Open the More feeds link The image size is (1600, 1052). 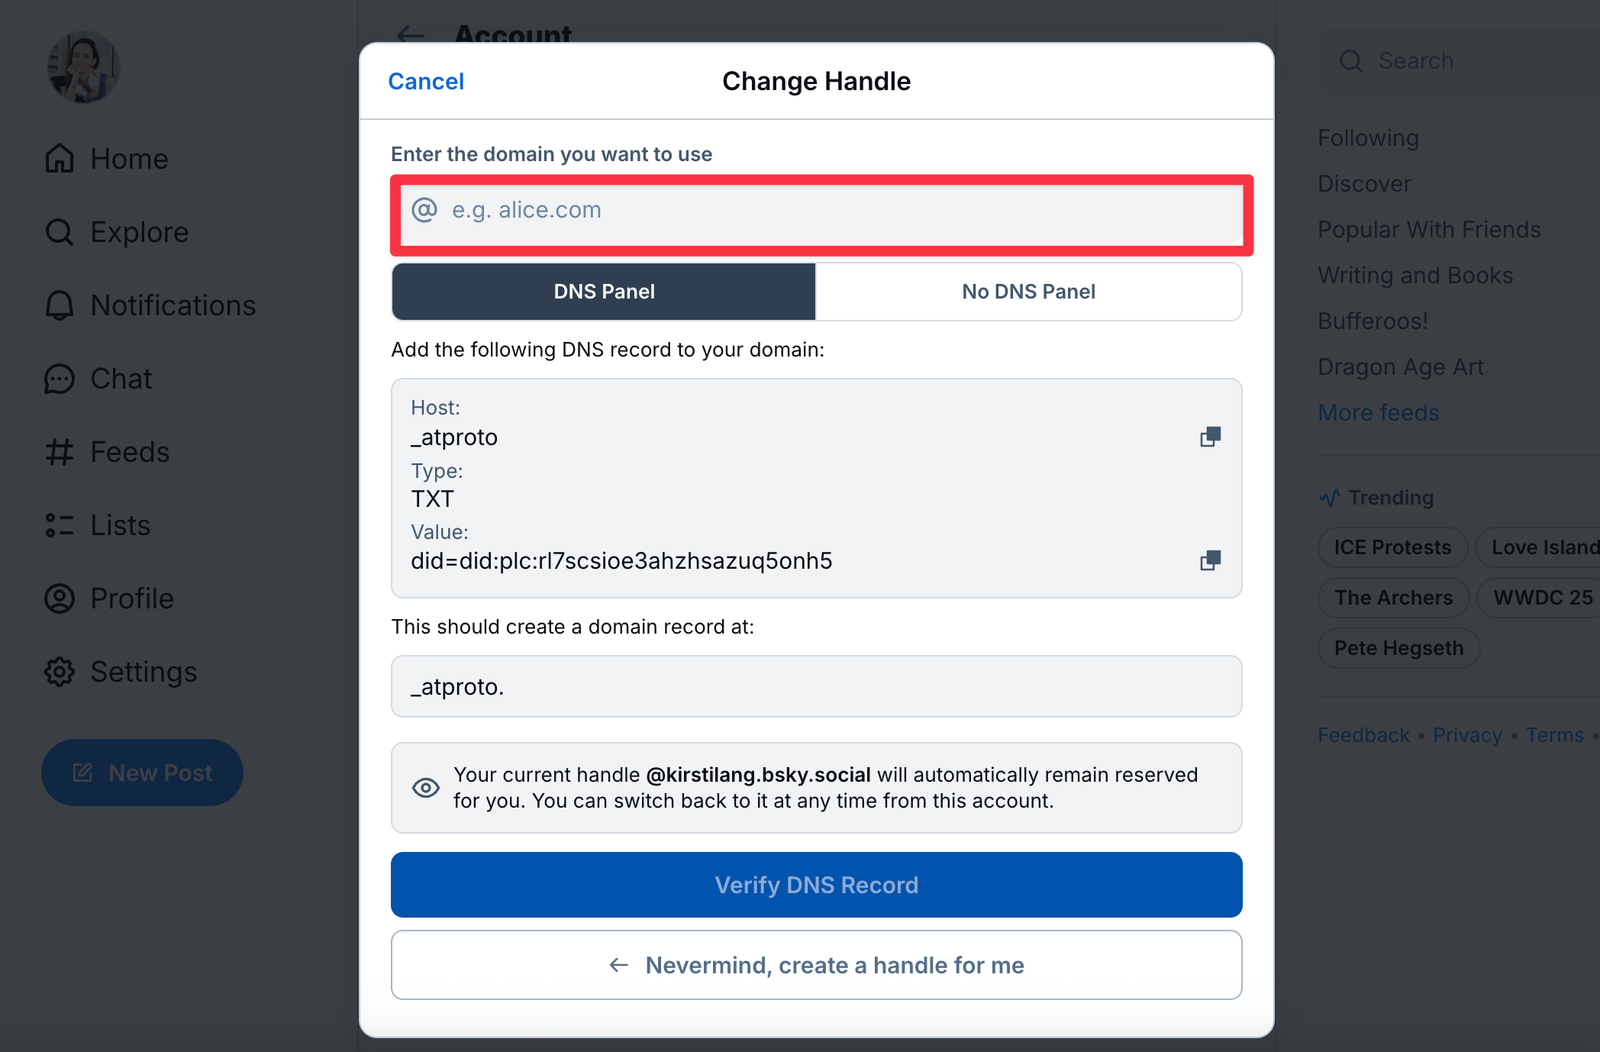click(x=1378, y=412)
